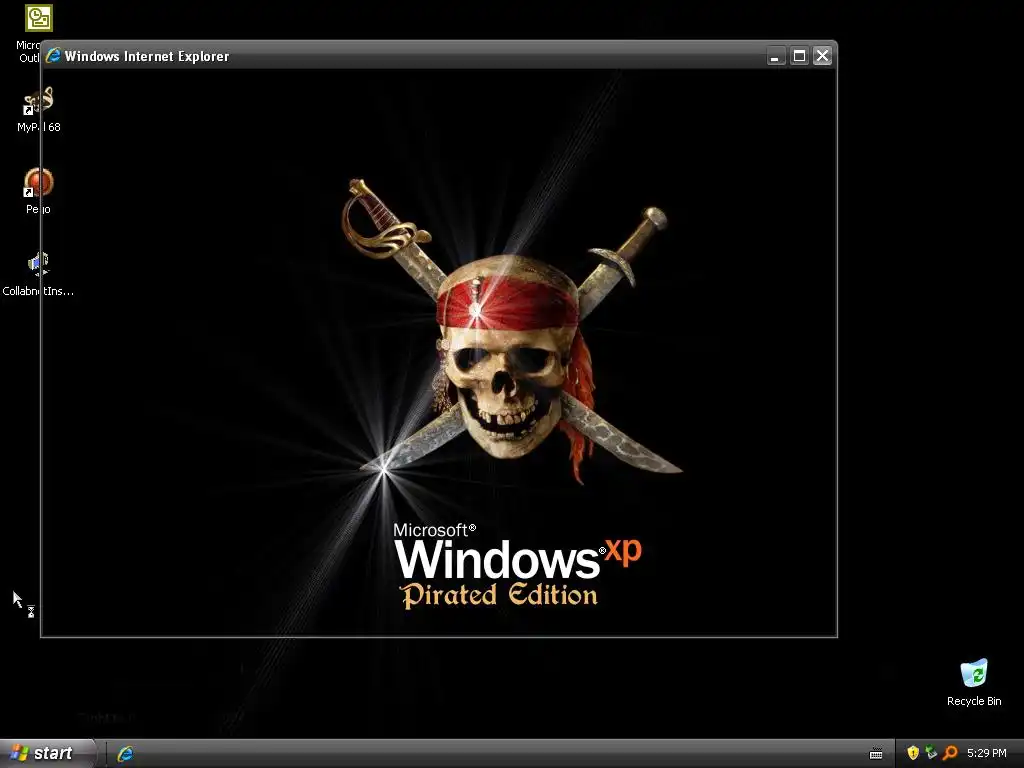Click the orange magnifier tray icon
The width and height of the screenshot is (1024, 768).
pyautogui.click(x=950, y=753)
